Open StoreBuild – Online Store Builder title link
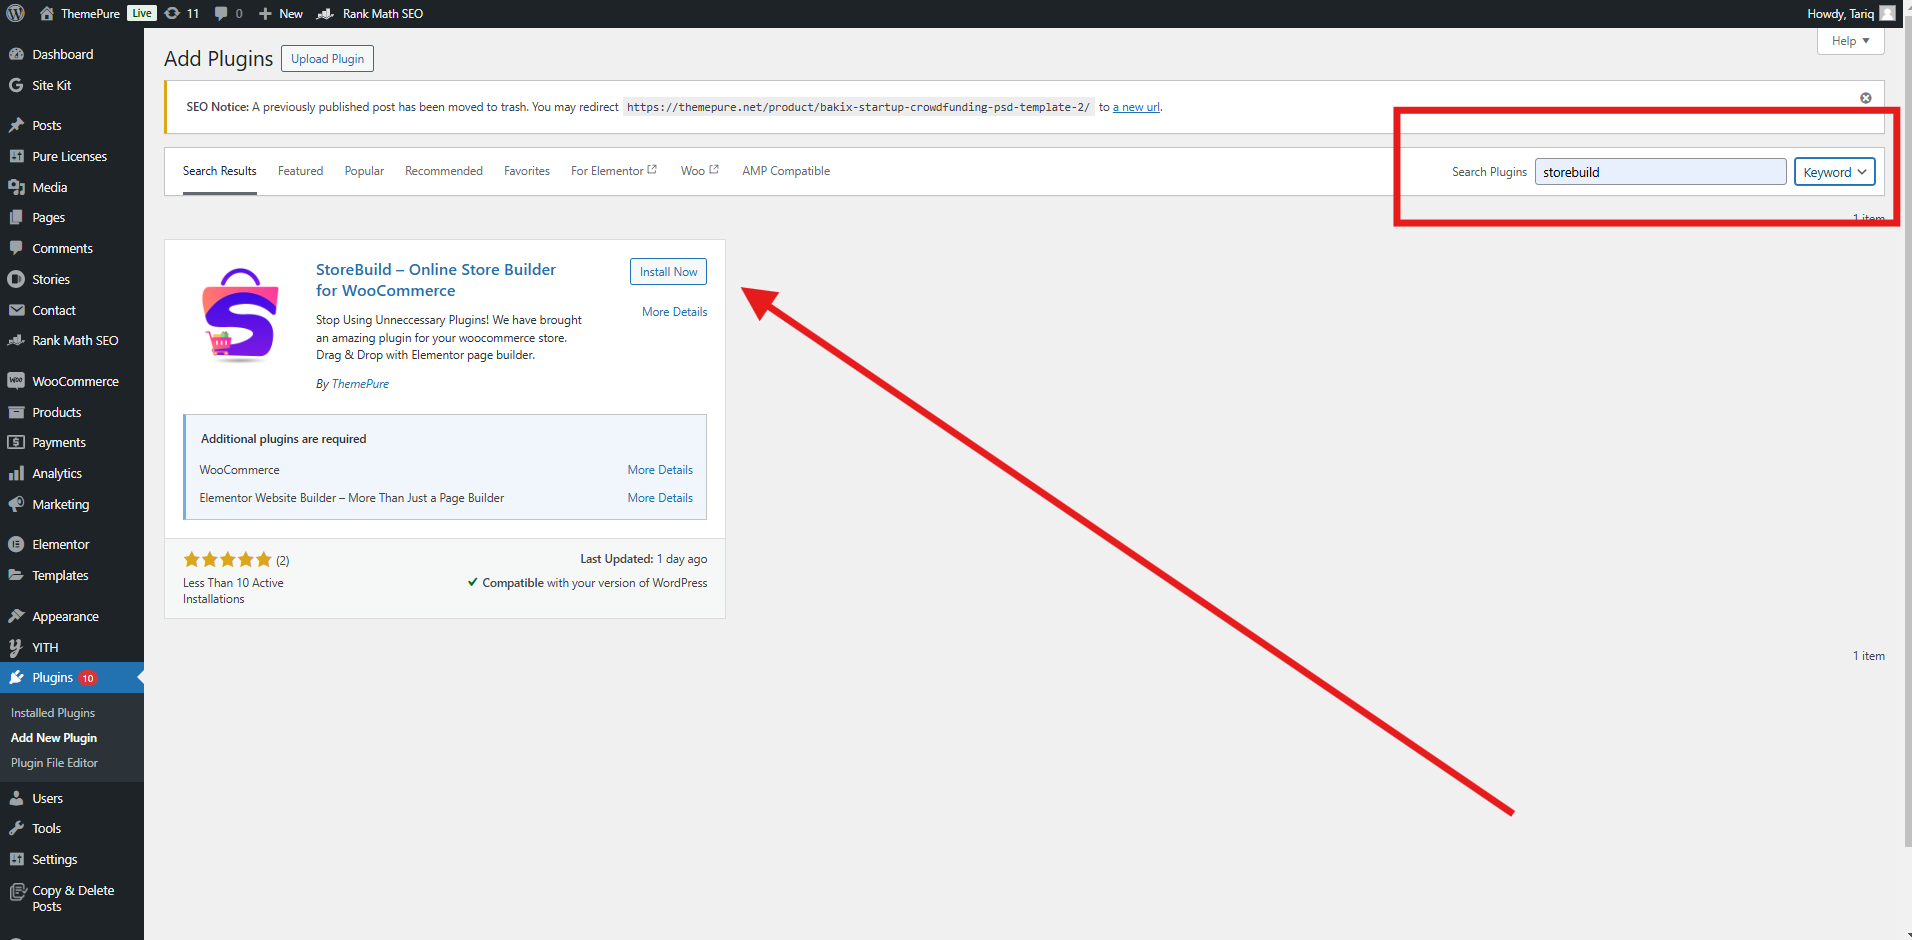Image resolution: width=1912 pixels, height=940 pixels. click(x=436, y=280)
